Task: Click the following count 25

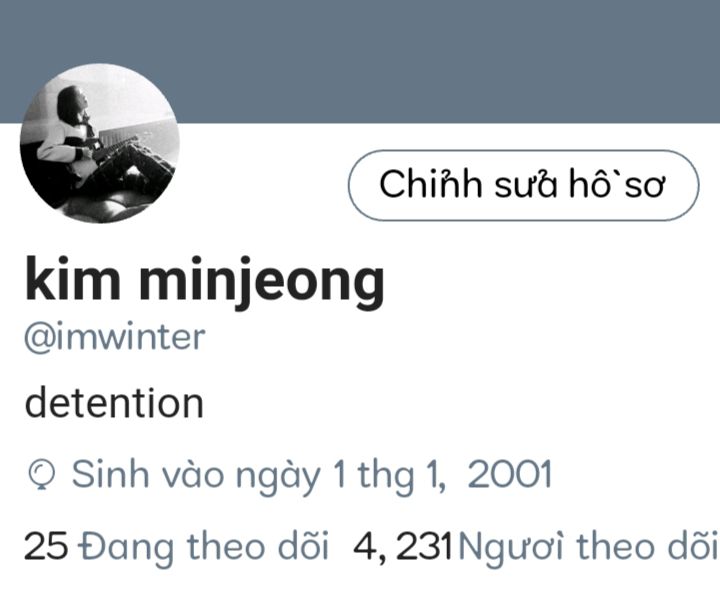Action: tap(46, 546)
